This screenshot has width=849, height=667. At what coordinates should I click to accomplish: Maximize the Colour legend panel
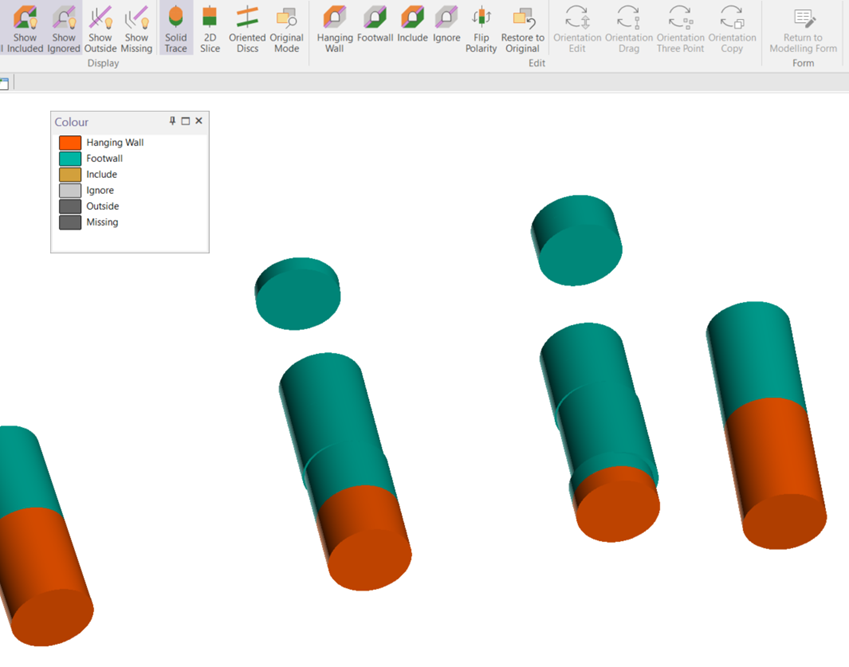185,121
